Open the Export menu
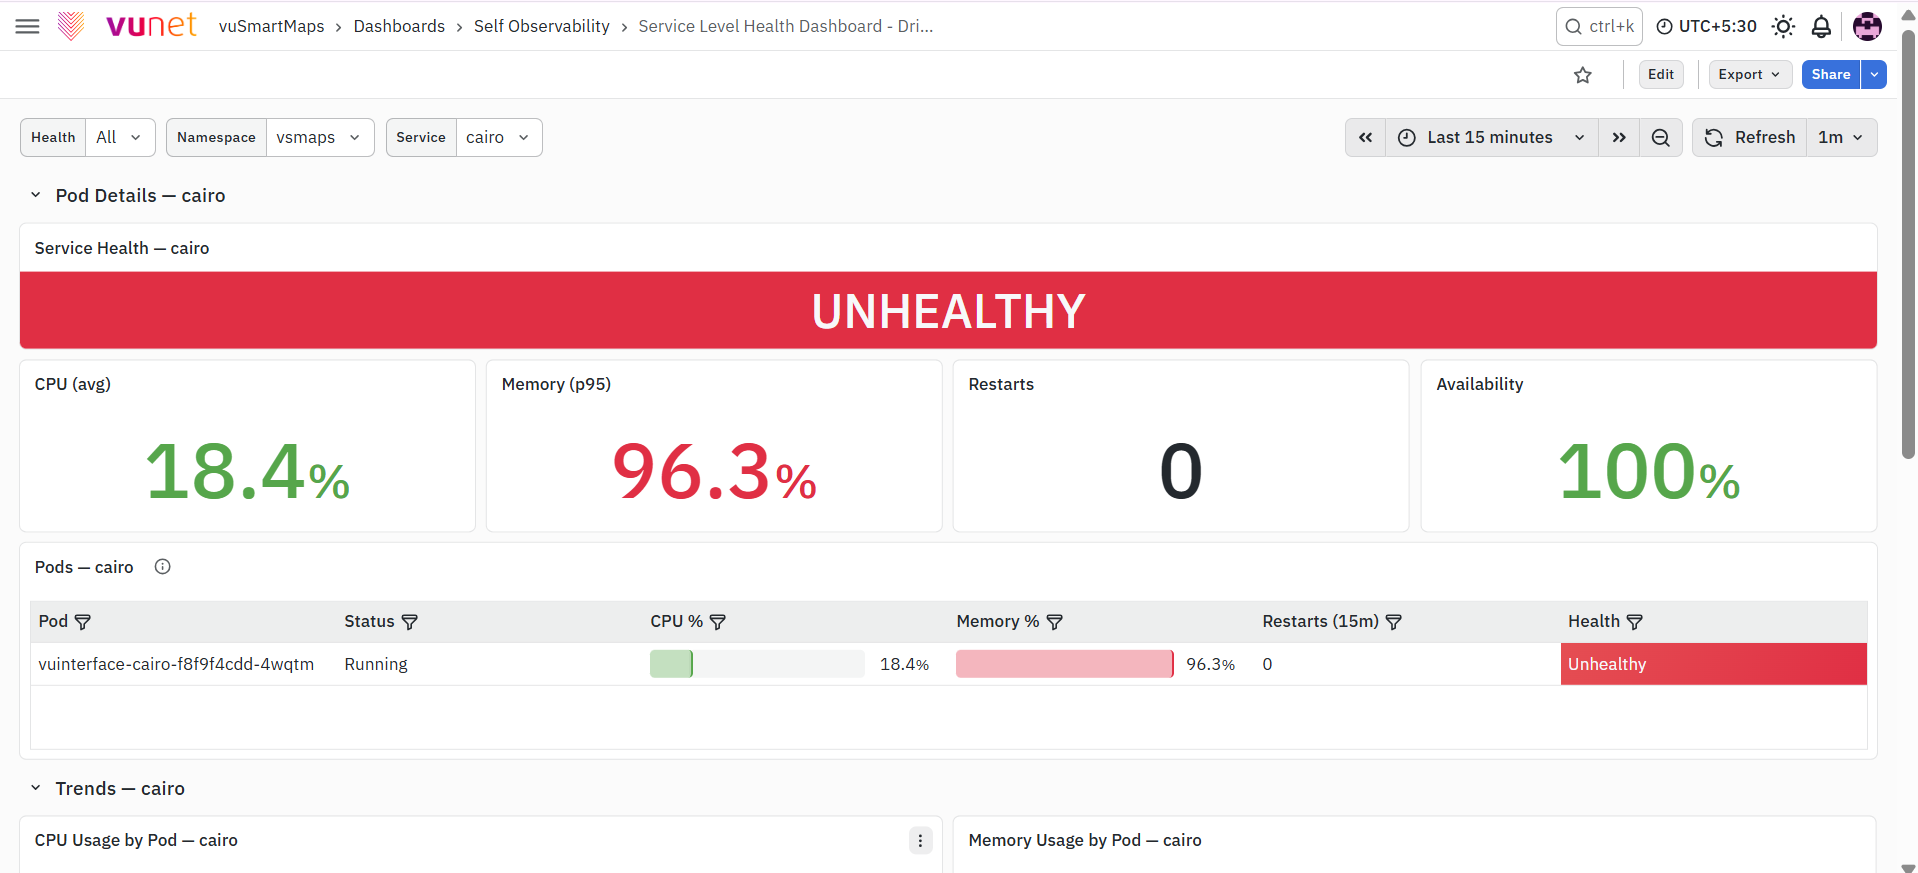Screen dimensions: 1918x873 [x=1750, y=75]
